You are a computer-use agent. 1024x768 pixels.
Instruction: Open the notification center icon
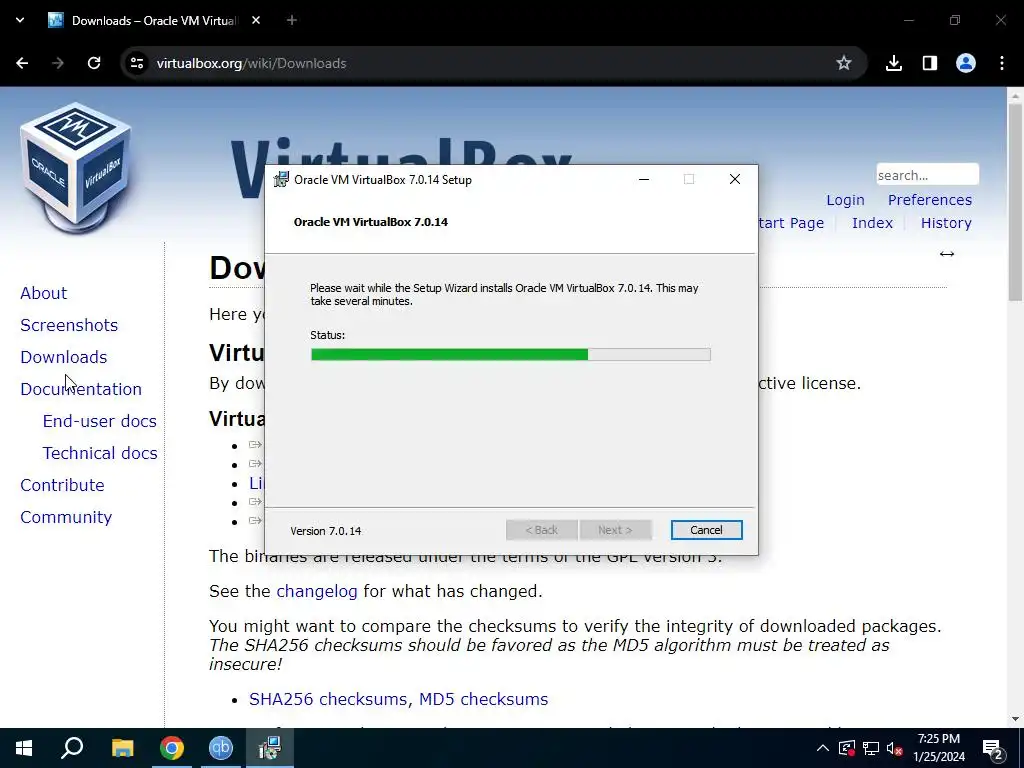coord(993,748)
